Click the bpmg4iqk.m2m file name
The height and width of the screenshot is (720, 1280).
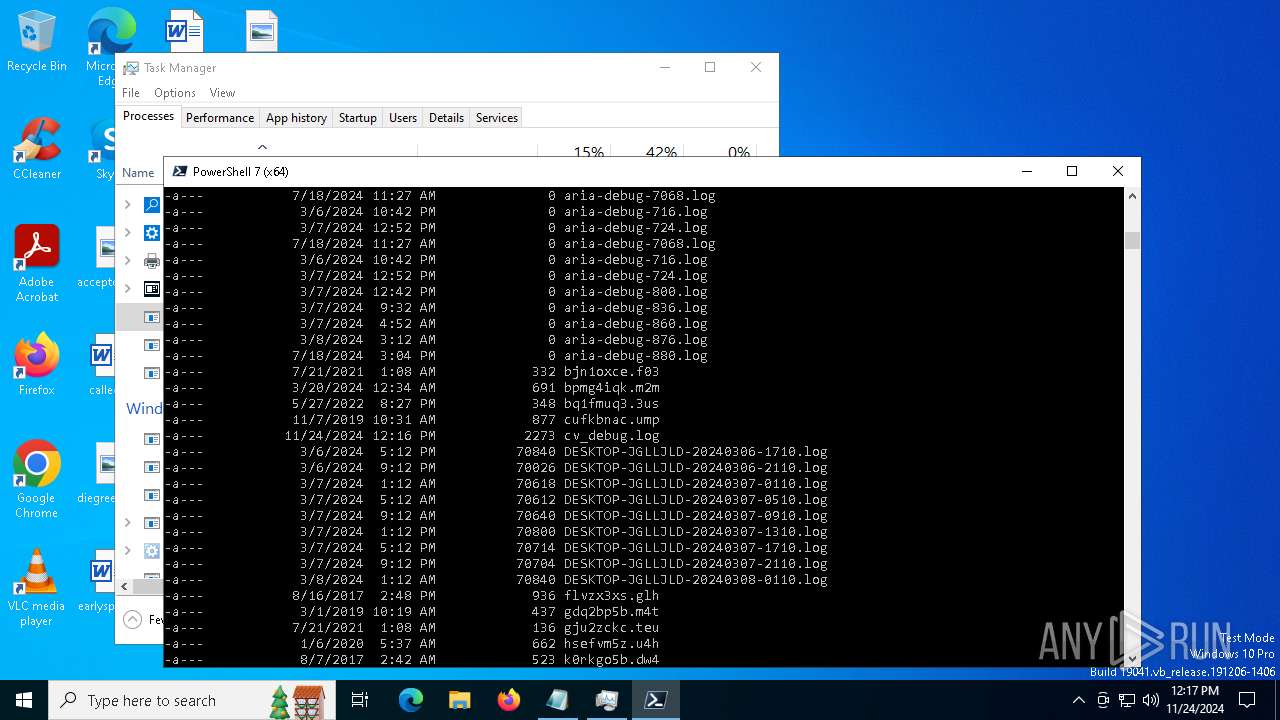point(612,388)
